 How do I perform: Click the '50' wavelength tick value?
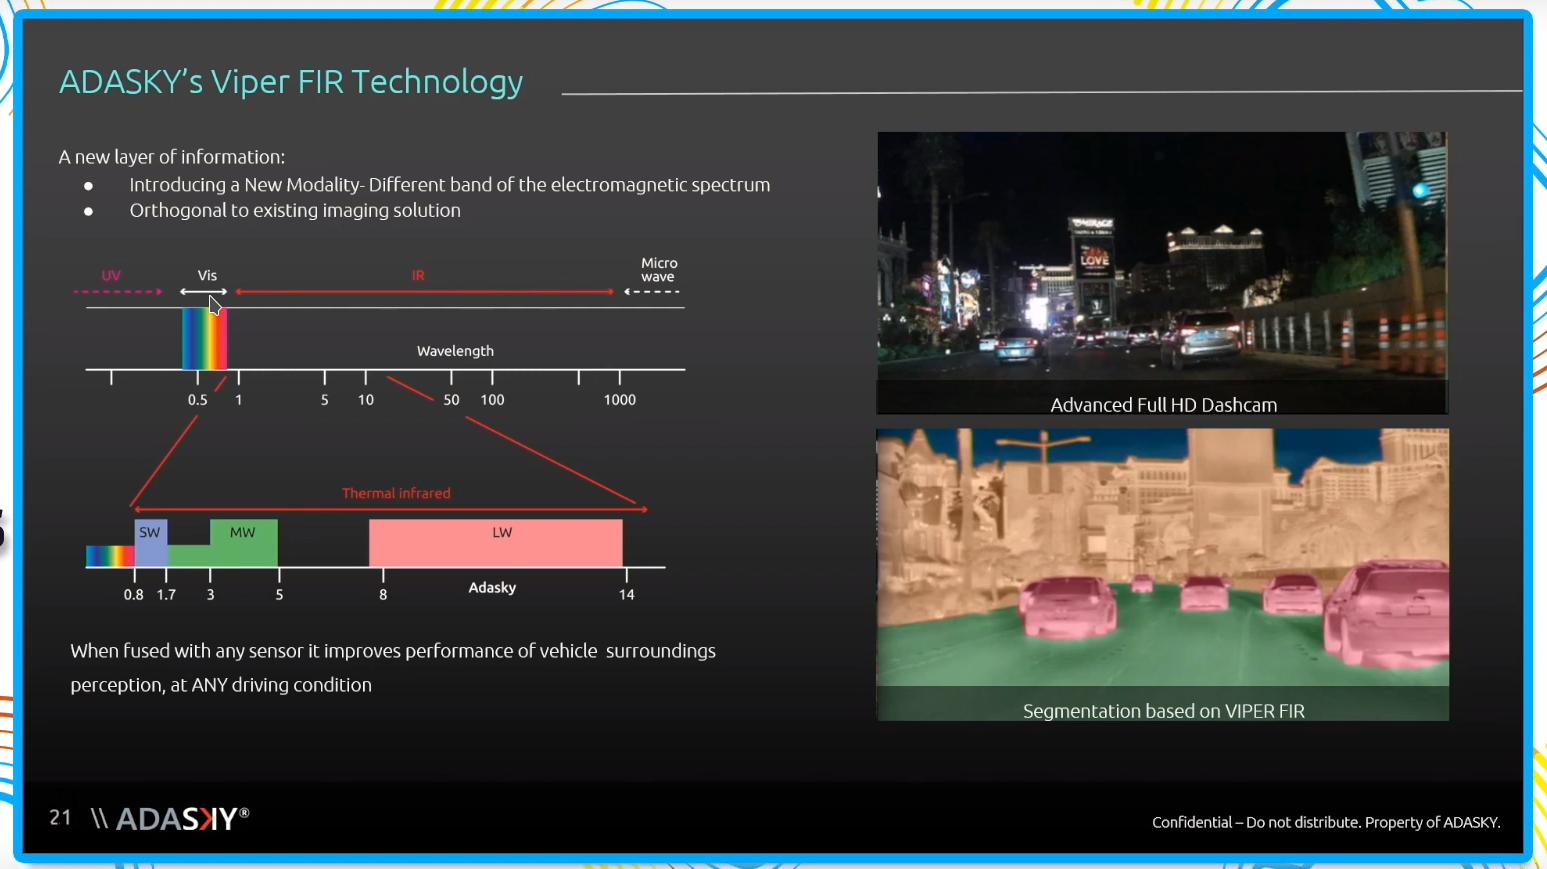pyautogui.click(x=452, y=400)
